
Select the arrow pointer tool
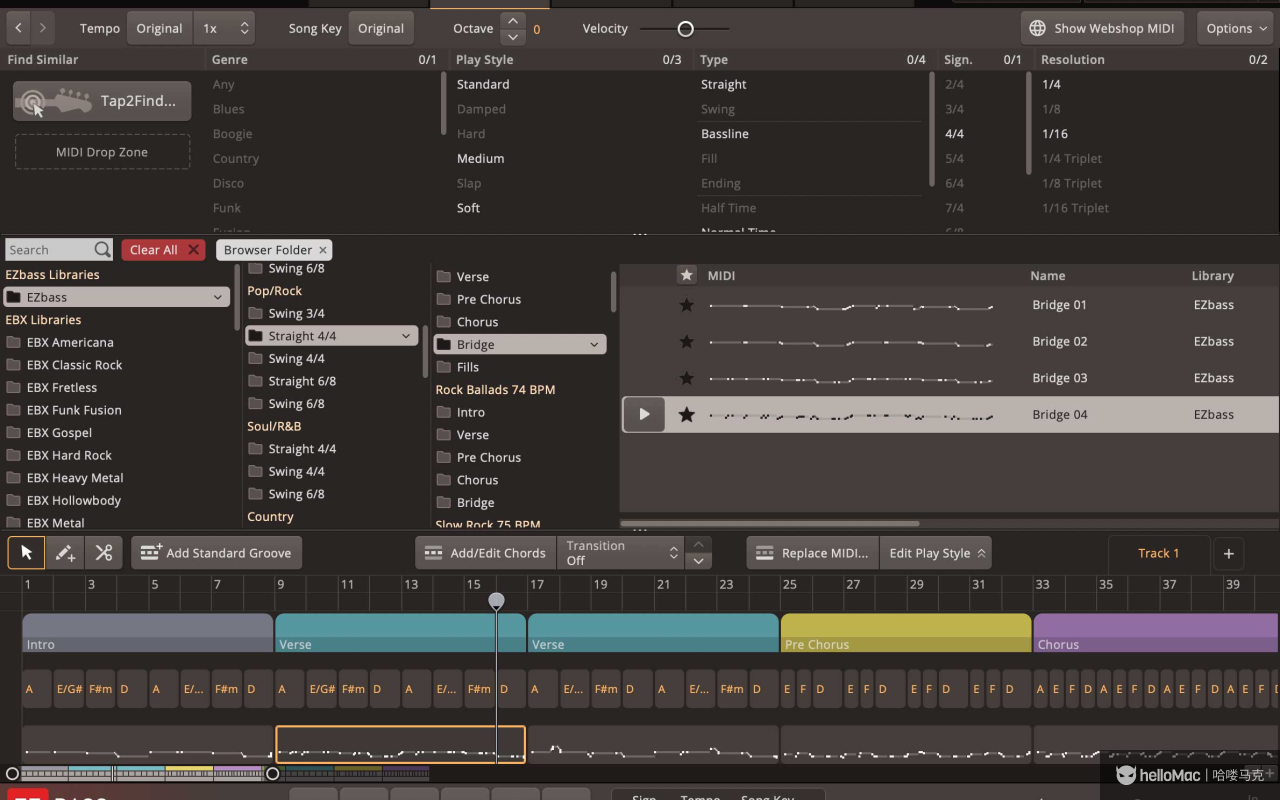point(26,553)
